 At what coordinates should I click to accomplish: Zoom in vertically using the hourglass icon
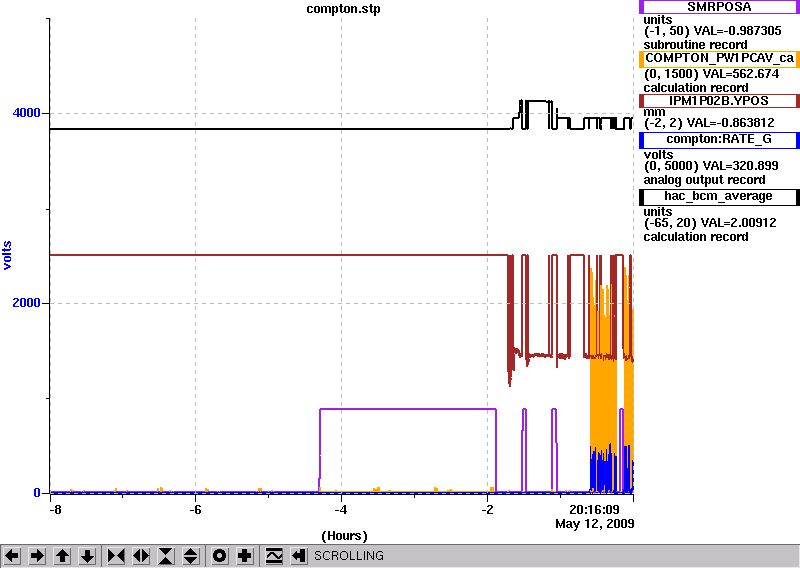click(x=166, y=555)
